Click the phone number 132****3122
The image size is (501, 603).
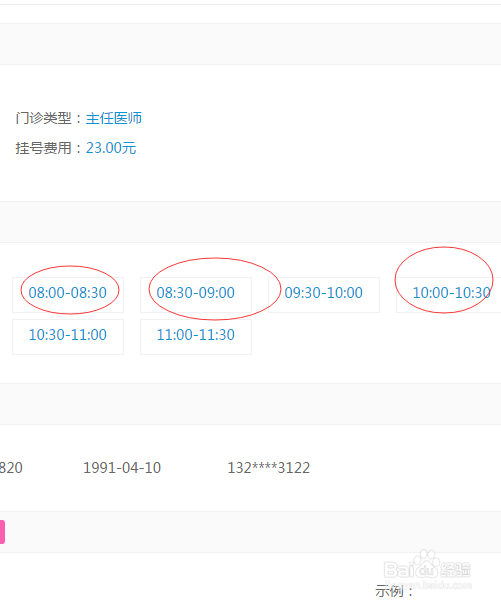[x=269, y=468]
